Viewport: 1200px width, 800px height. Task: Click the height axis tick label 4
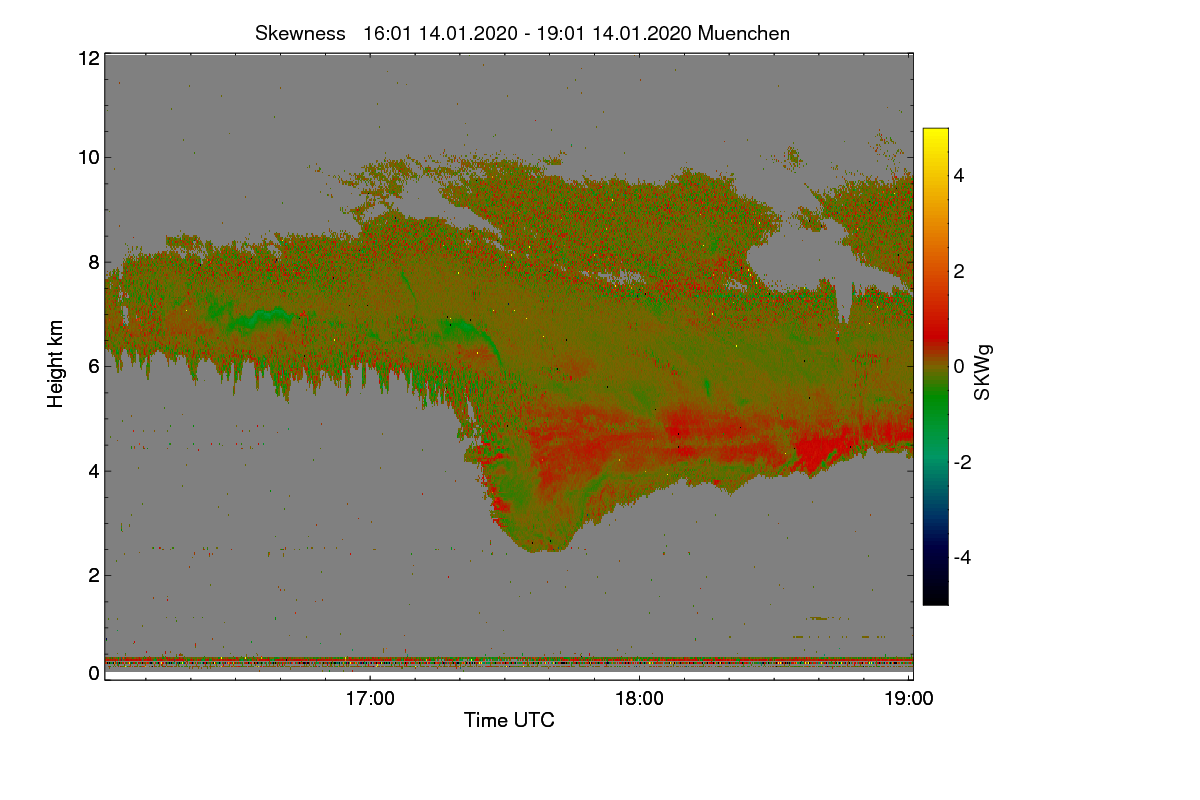click(94, 470)
